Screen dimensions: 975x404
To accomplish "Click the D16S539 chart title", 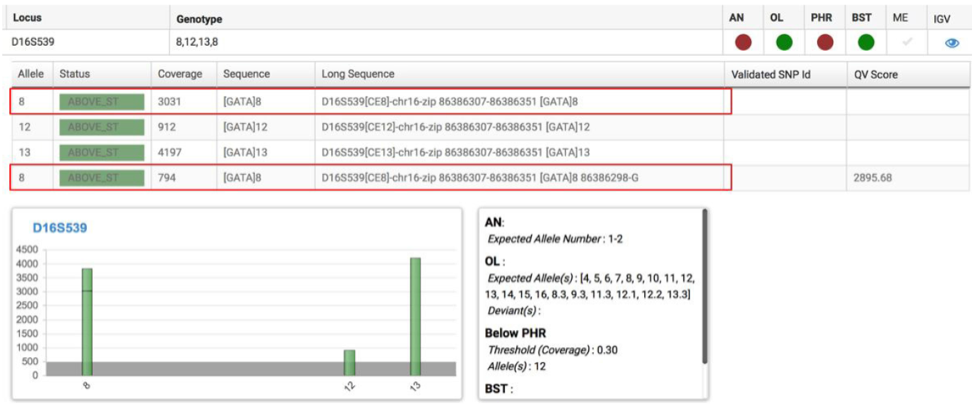I will point(60,228).
